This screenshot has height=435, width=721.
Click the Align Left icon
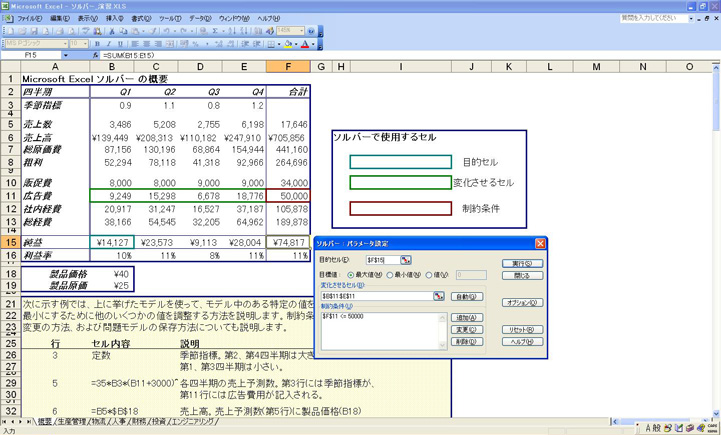[x=135, y=44]
